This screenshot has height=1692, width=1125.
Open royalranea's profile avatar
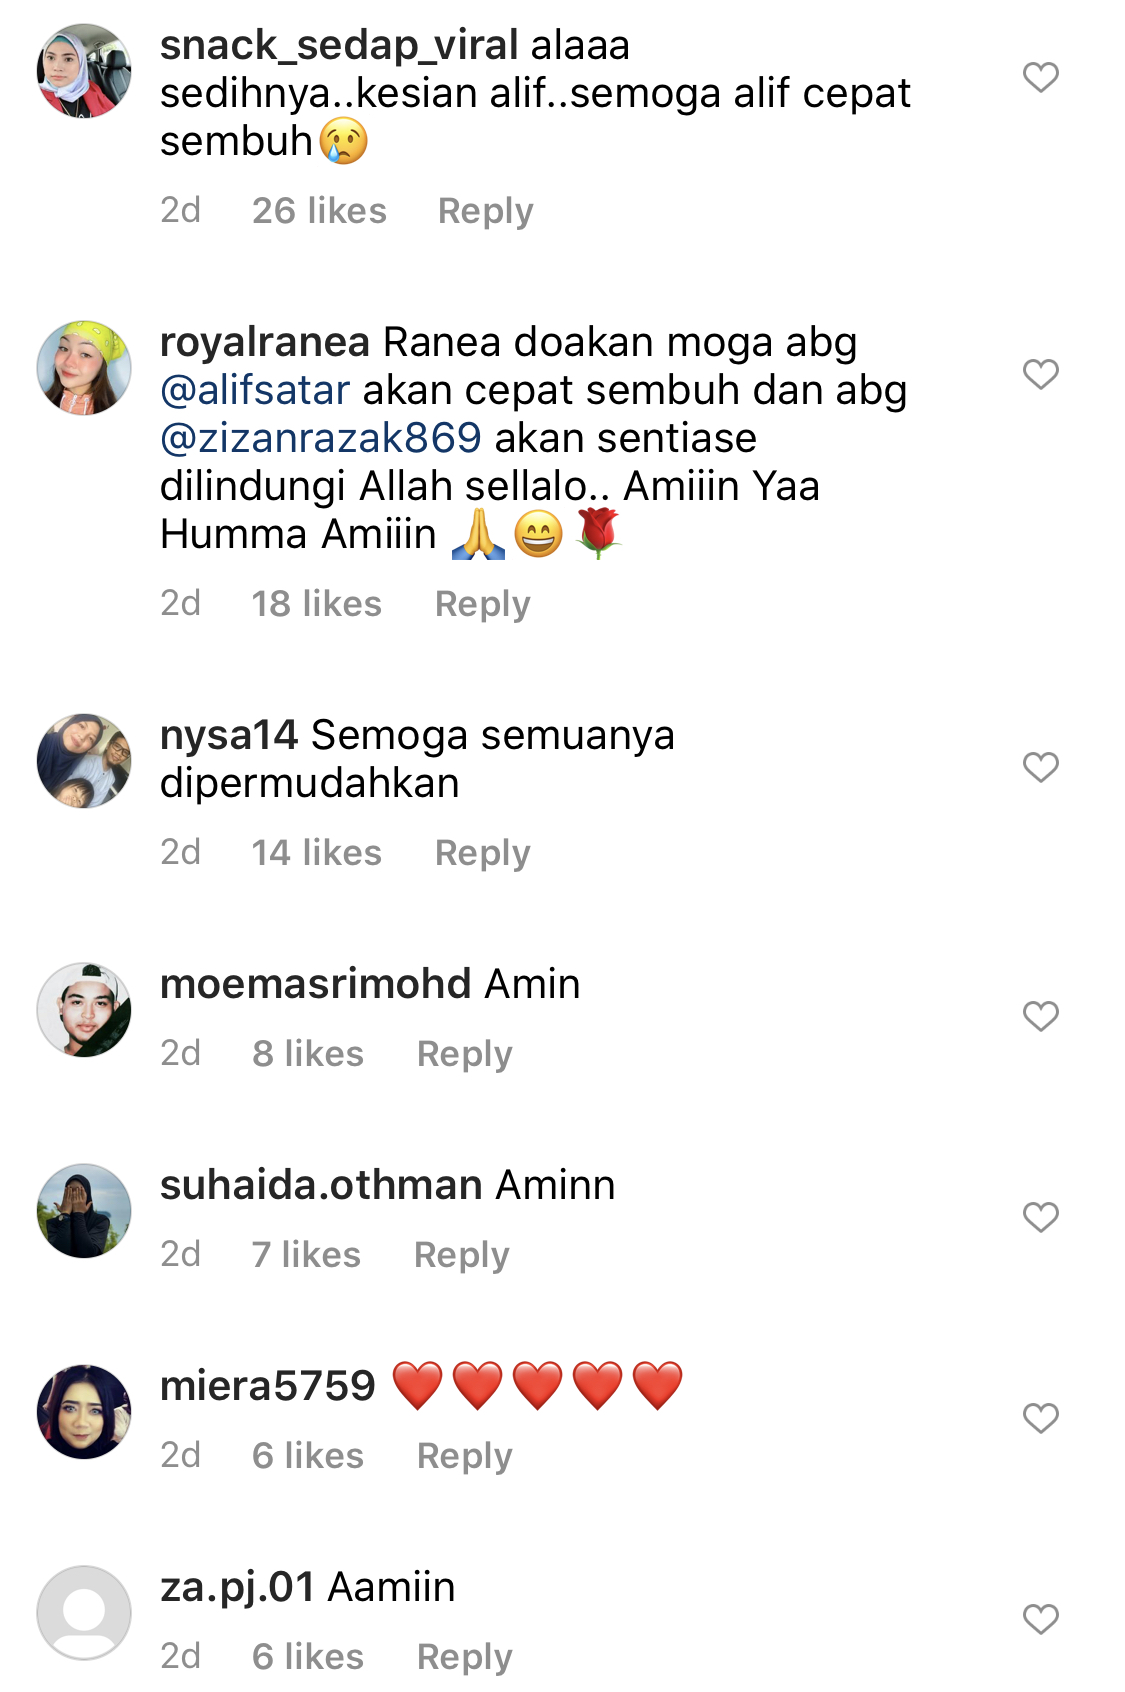tap(84, 368)
